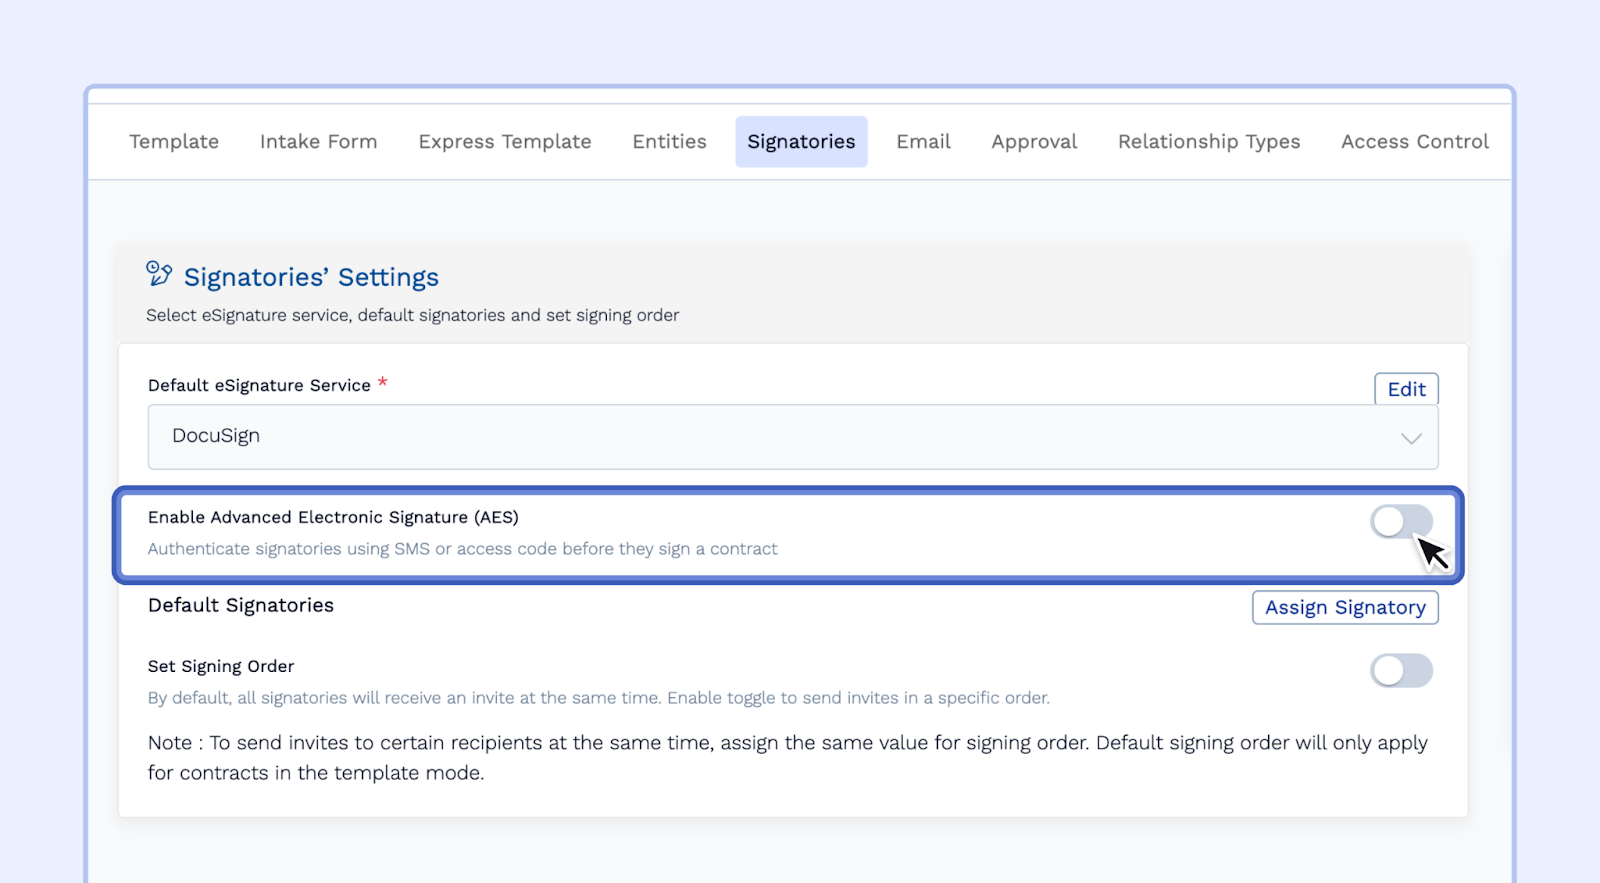Viewport: 1600px width, 883px height.
Task: Expand the DocuSign dropdown chevron arrow
Action: click(1411, 438)
